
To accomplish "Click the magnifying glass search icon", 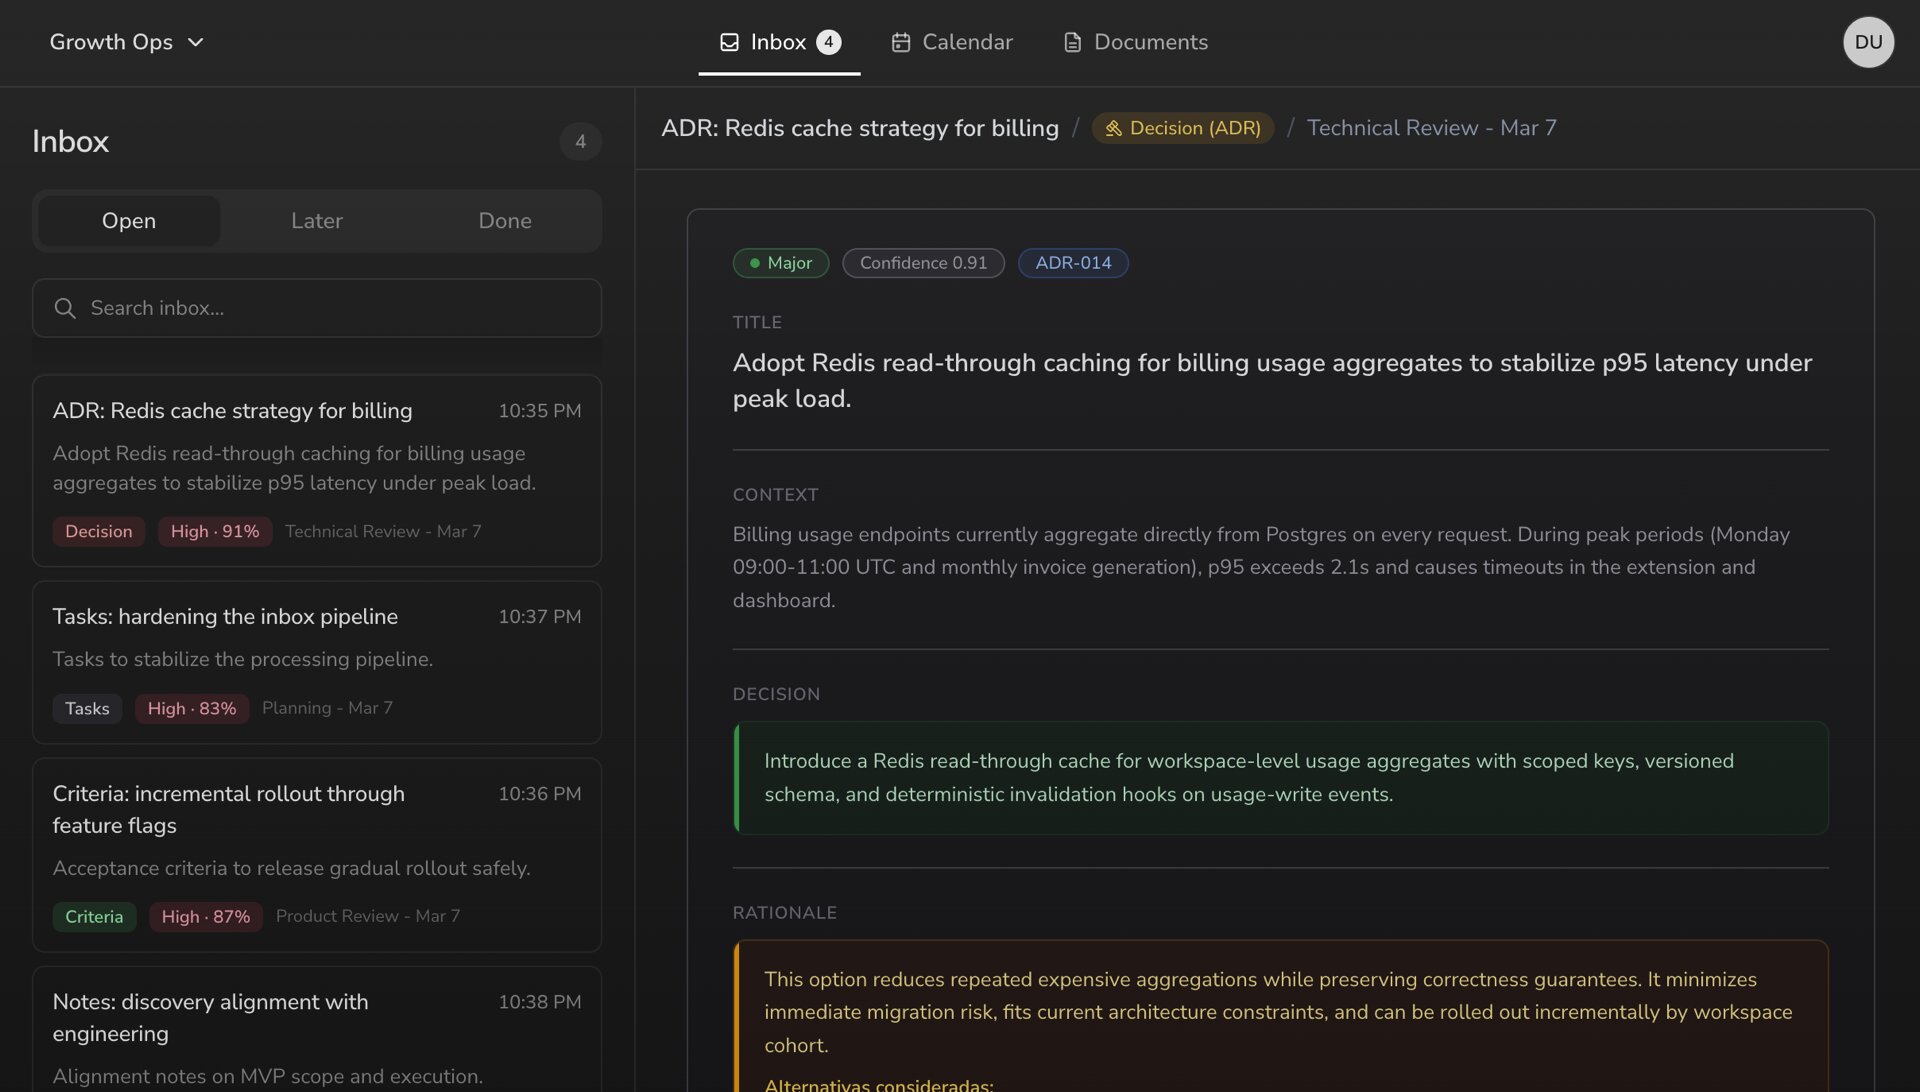I will (65, 308).
